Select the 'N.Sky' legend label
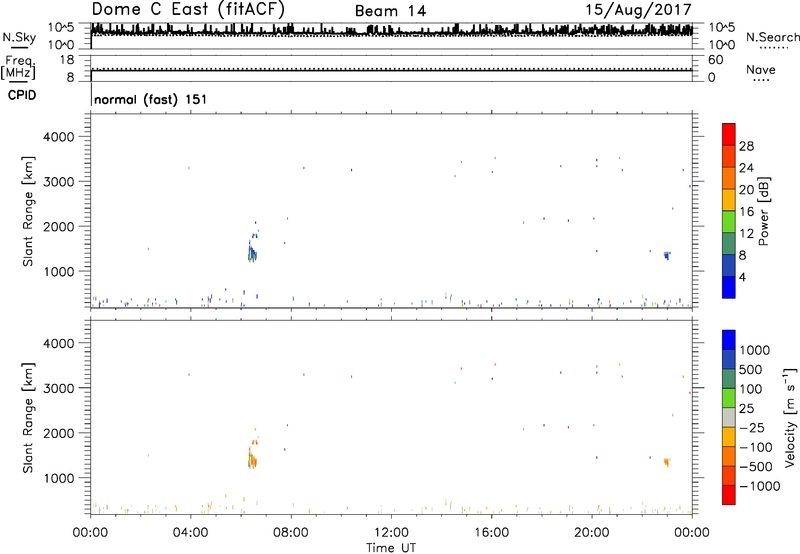This screenshot has width=800, height=554. tap(19, 37)
